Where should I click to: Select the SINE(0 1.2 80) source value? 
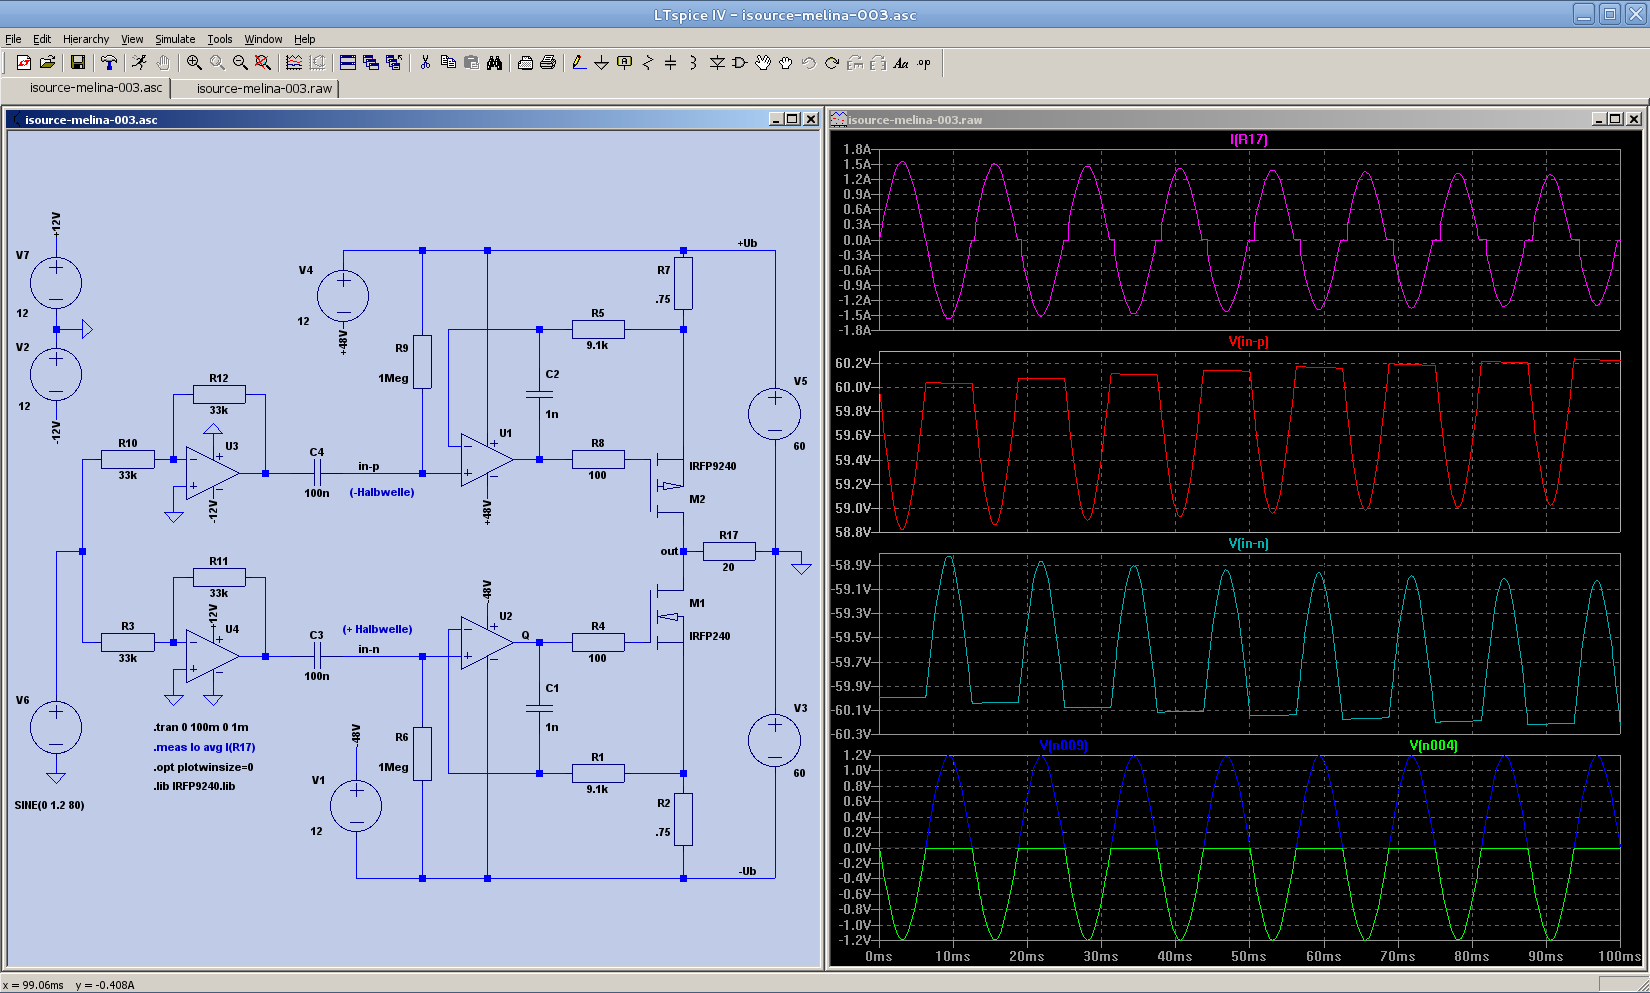49,805
